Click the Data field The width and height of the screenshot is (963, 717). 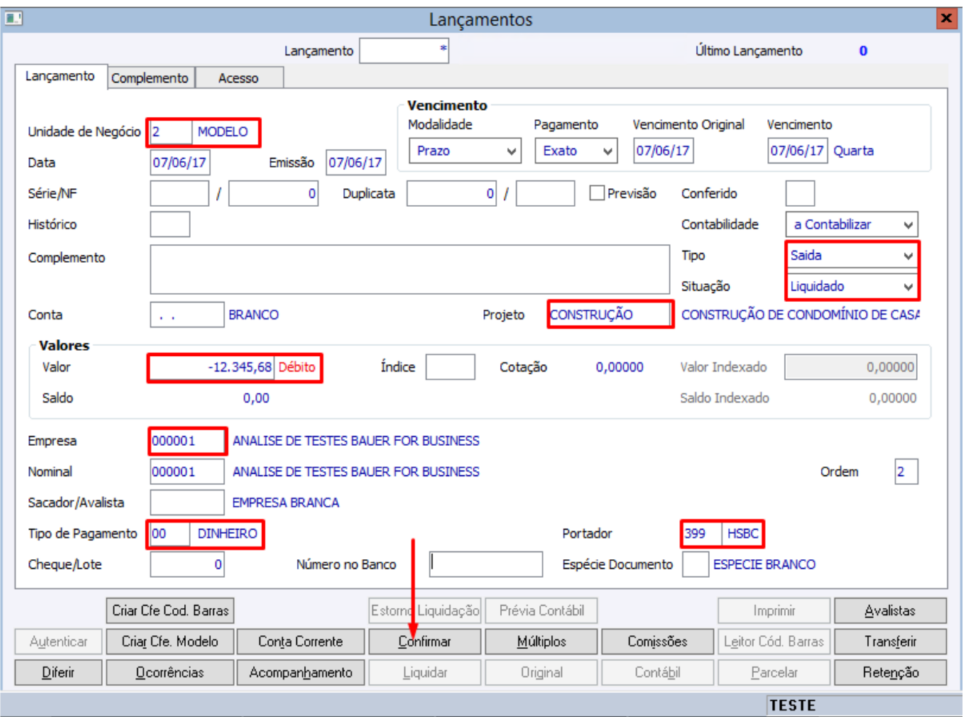179,163
